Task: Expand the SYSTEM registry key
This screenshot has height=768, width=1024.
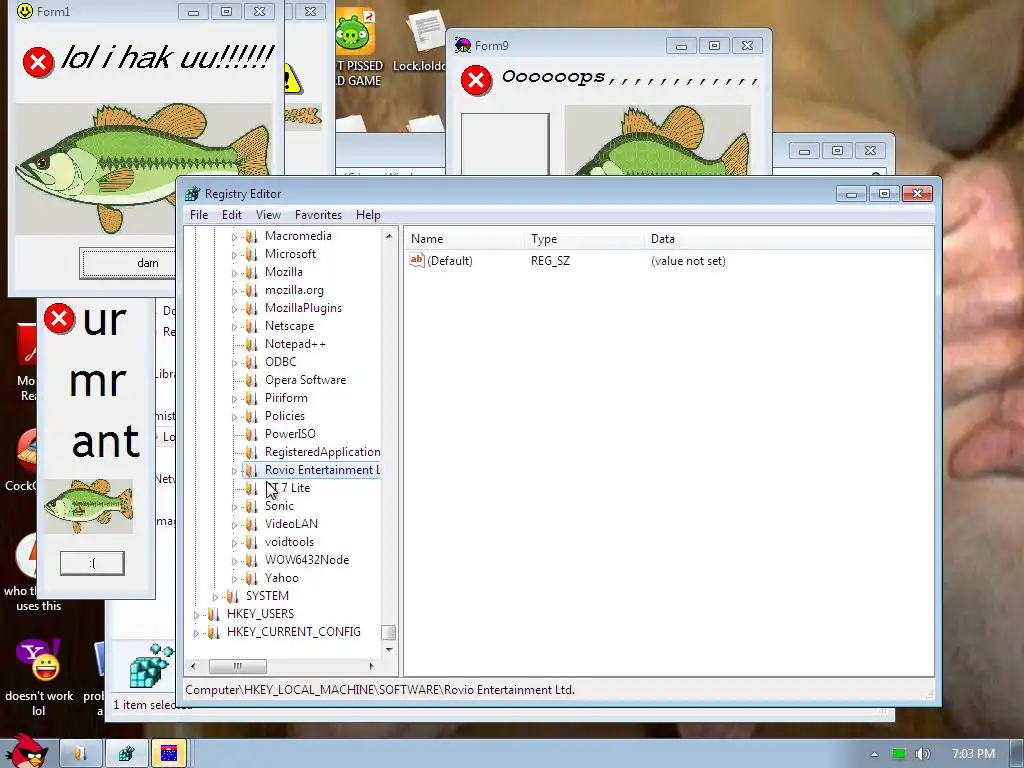Action: pyautogui.click(x=215, y=597)
